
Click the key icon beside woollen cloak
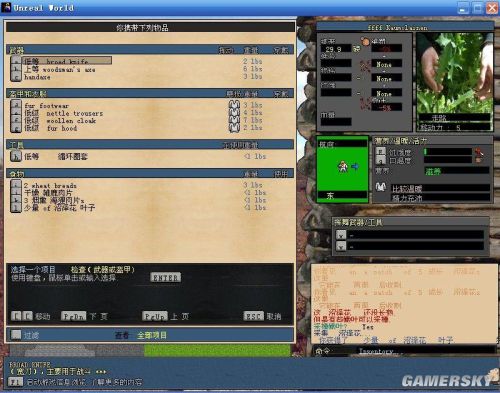click(x=16, y=120)
